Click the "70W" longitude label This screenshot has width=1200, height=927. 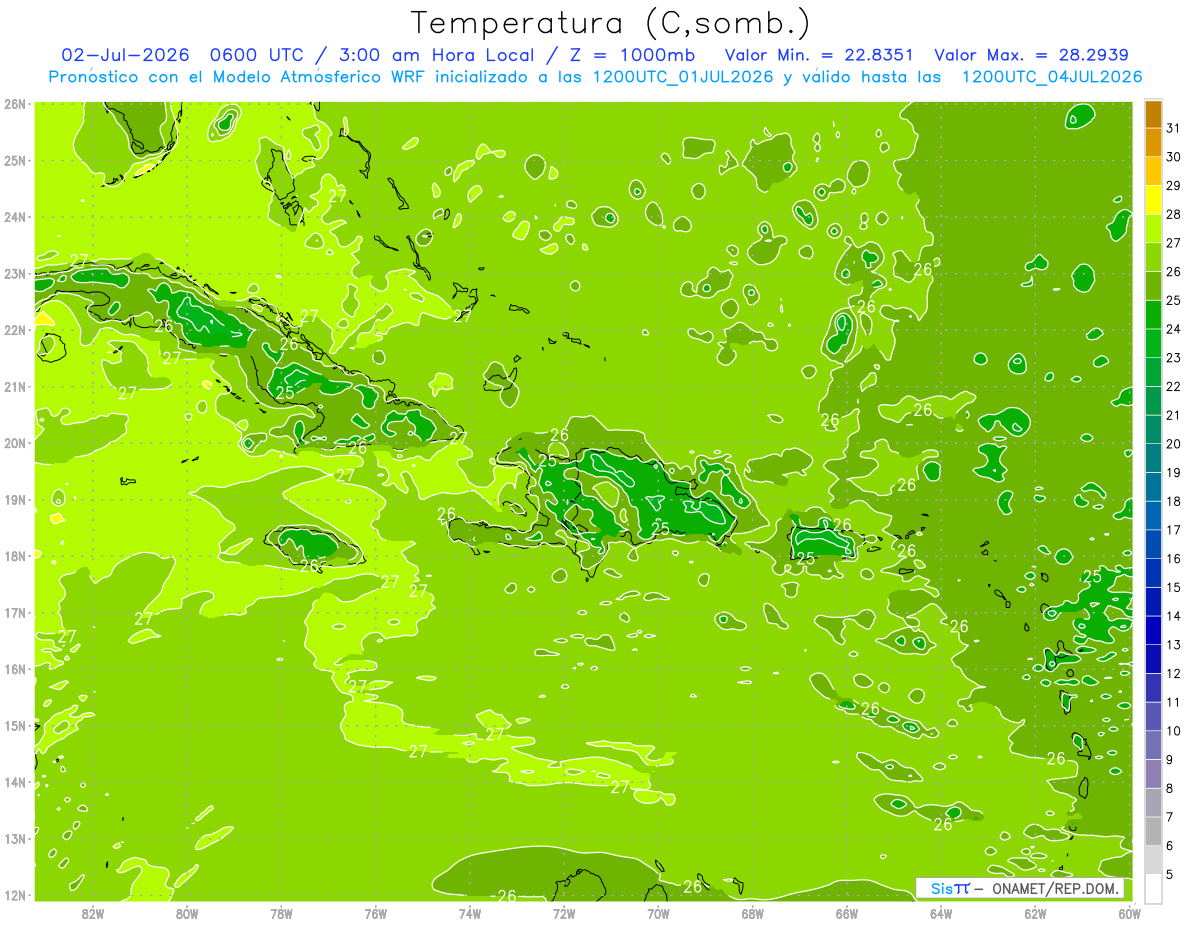[658, 913]
